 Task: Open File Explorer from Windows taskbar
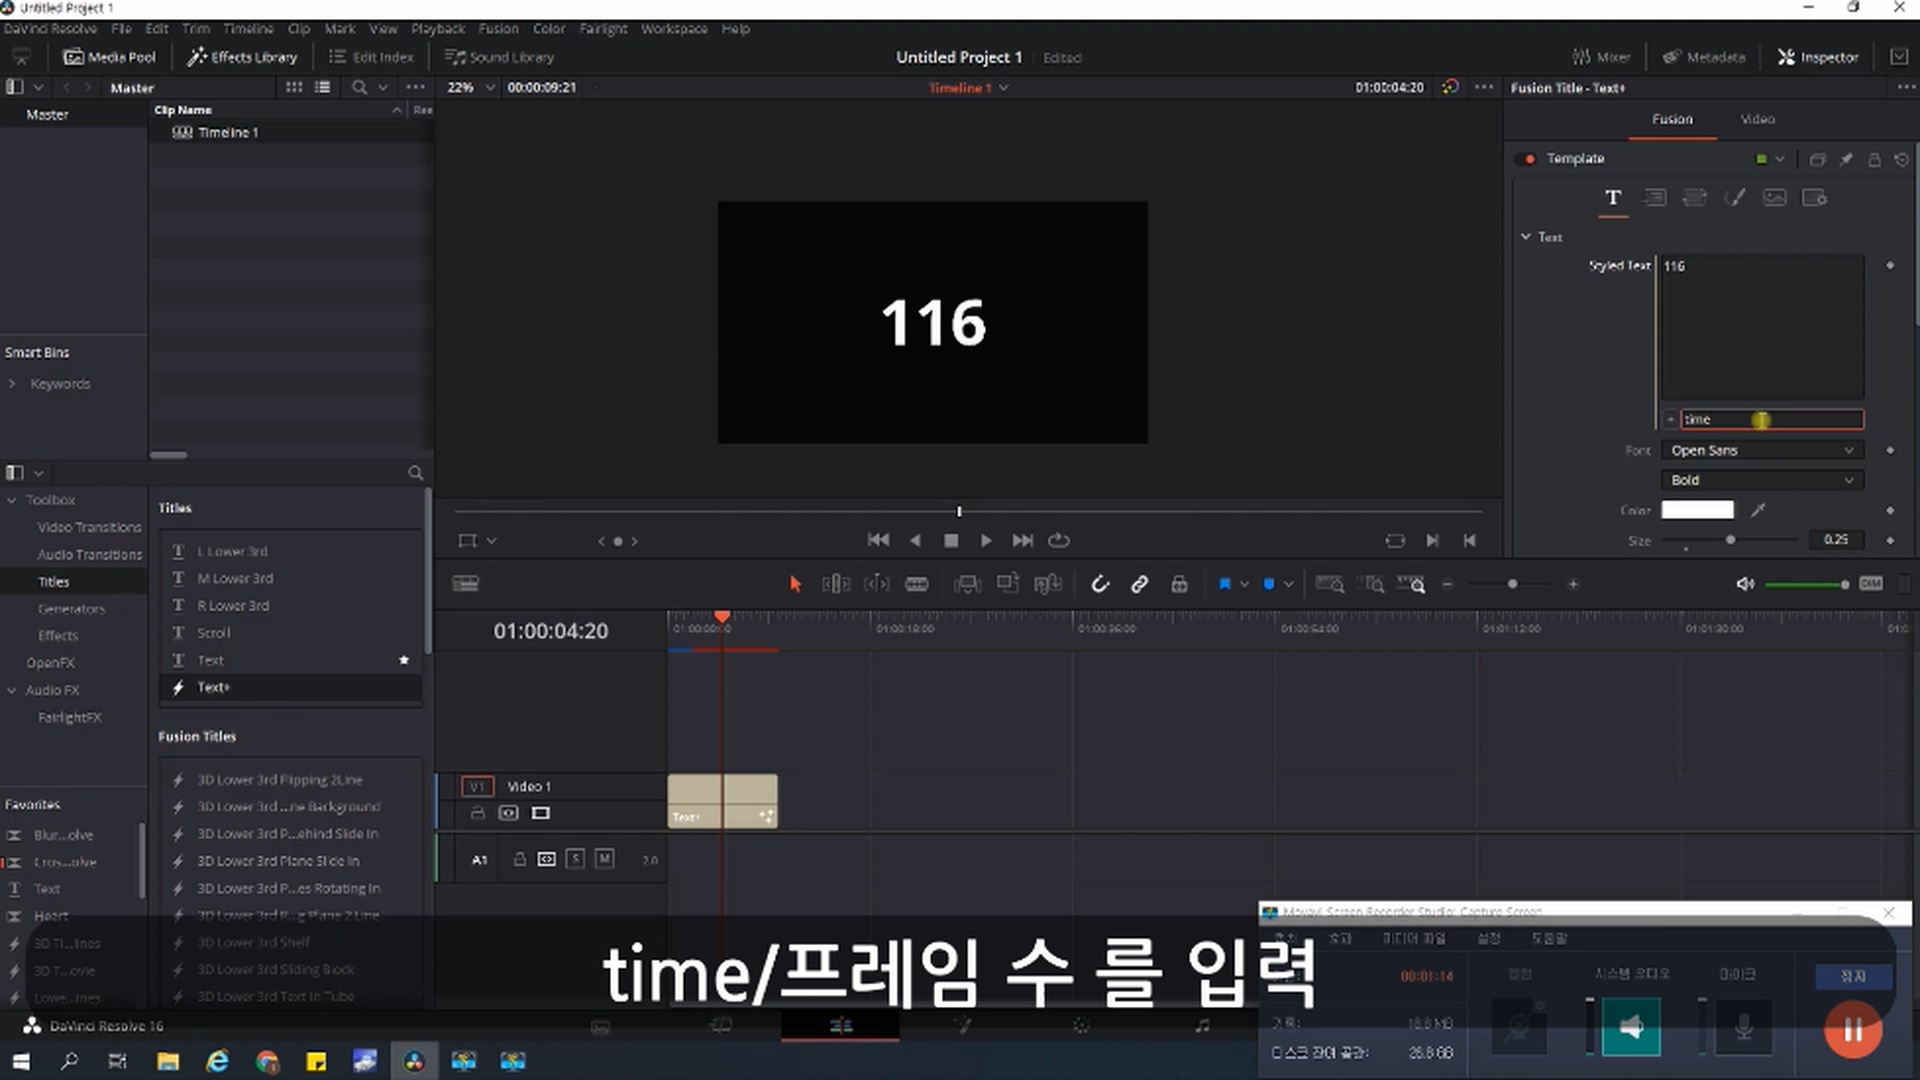[x=167, y=1061]
